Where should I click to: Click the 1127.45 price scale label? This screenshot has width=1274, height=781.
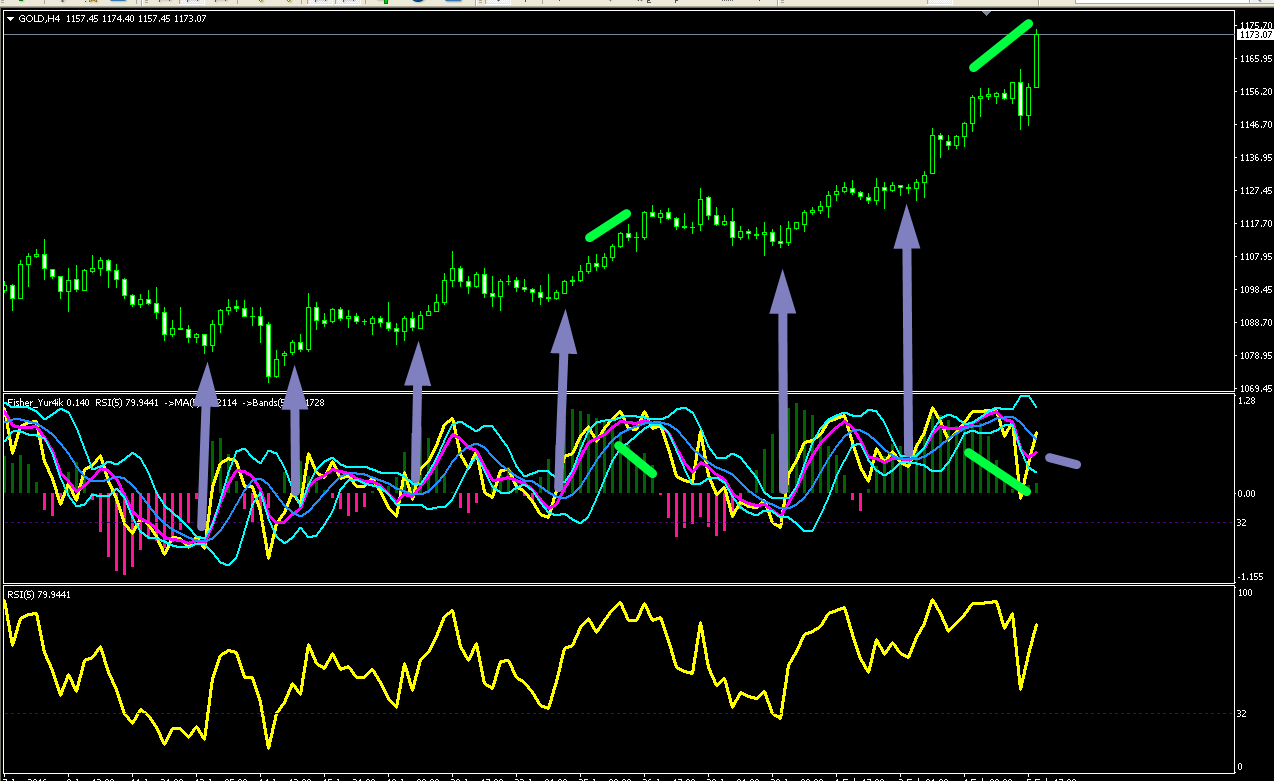pos(1255,191)
